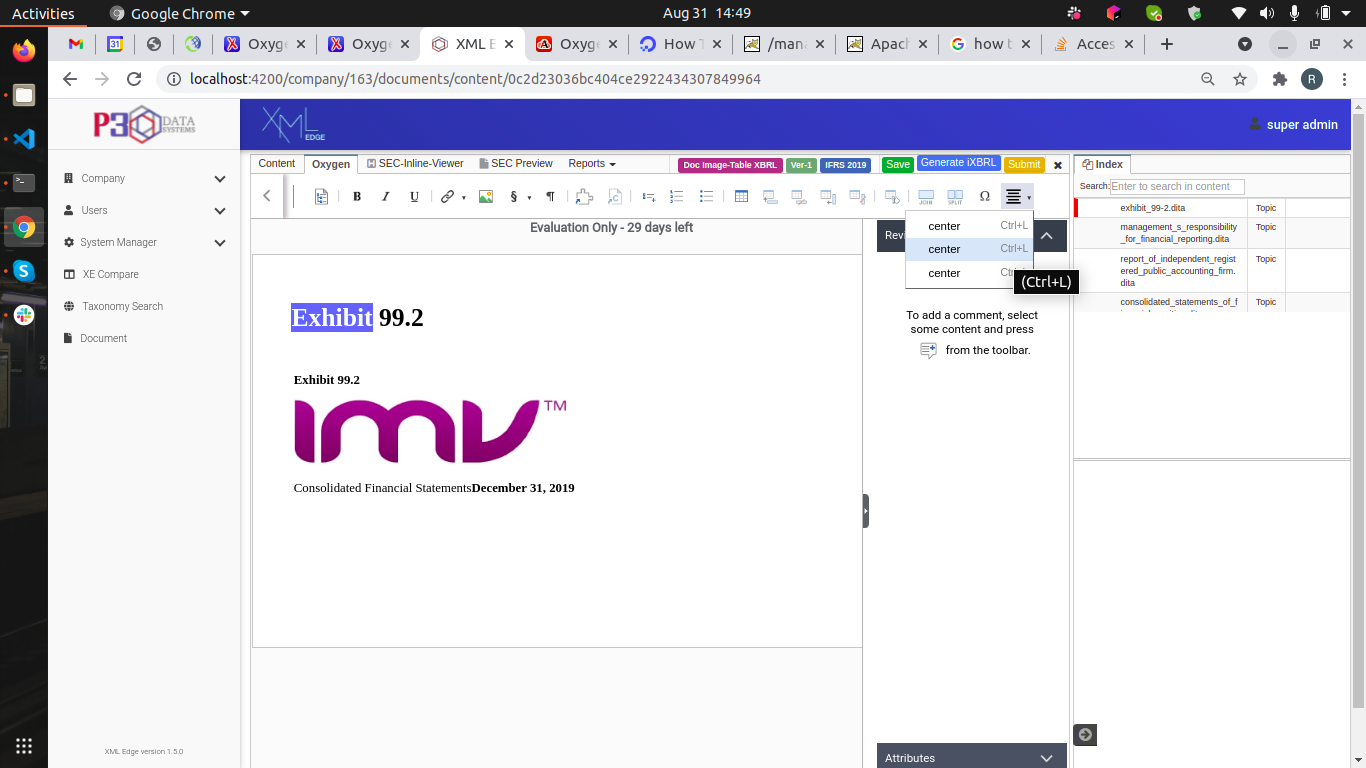Select exhibit_99-2.dita in the Index
1366x768 pixels.
click(1152, 208)
